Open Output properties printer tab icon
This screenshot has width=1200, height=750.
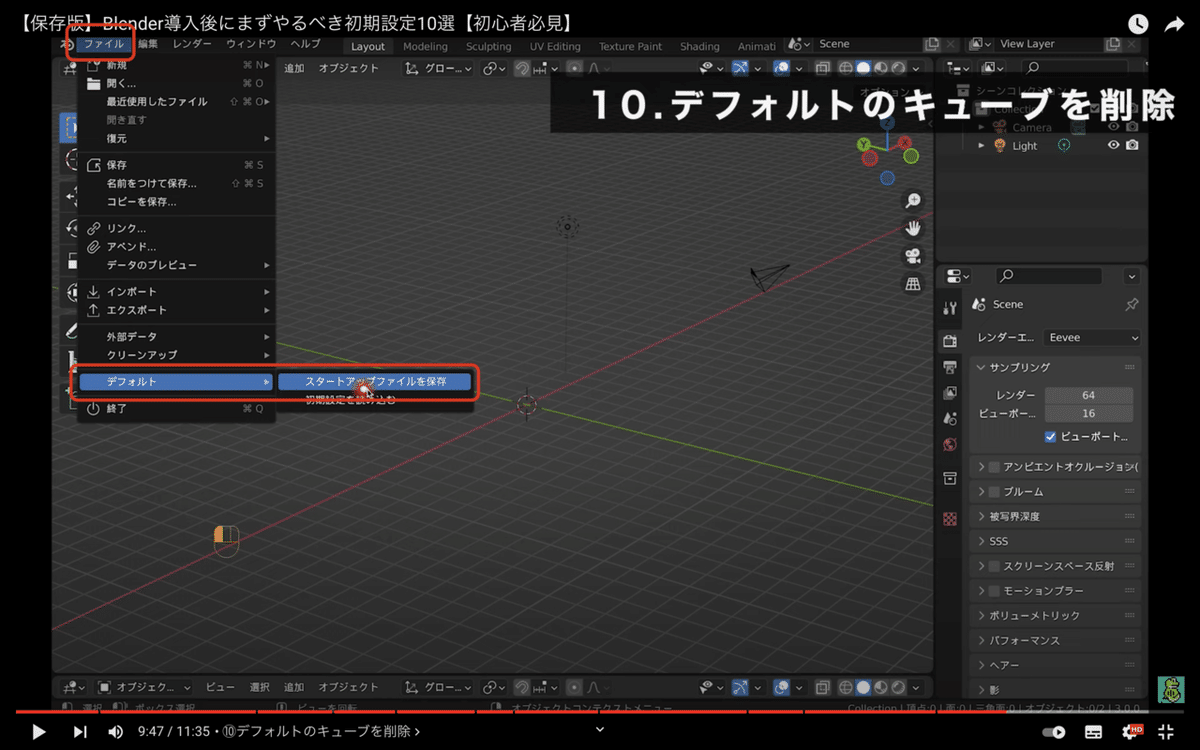click(x=950, y=367)
